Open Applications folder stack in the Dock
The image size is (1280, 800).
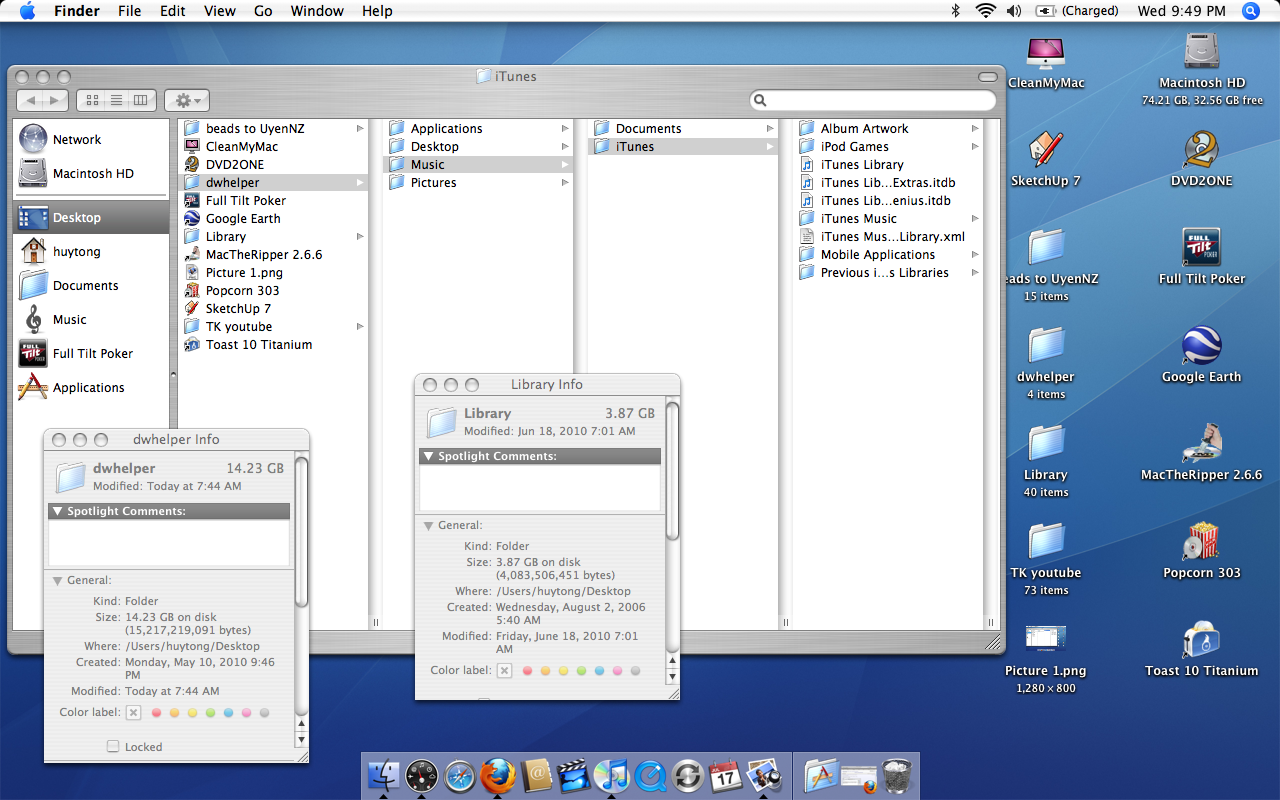coord(820,776)
